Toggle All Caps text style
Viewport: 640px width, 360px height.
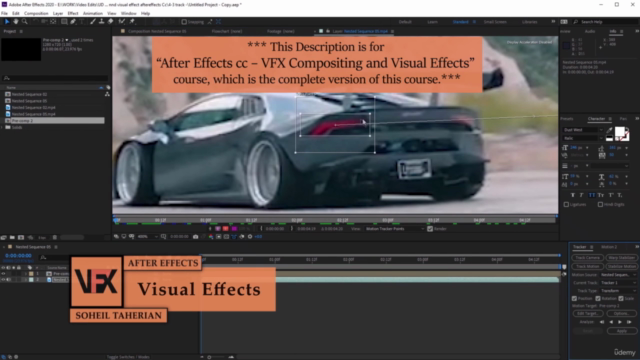[x=591, y=195]
